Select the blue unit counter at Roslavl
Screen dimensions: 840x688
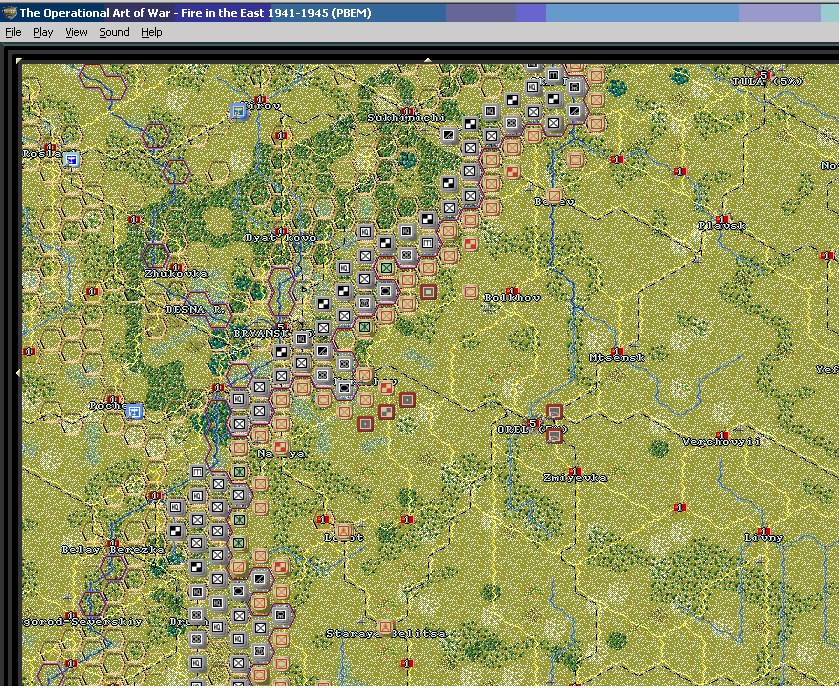(x=71, y=160)
